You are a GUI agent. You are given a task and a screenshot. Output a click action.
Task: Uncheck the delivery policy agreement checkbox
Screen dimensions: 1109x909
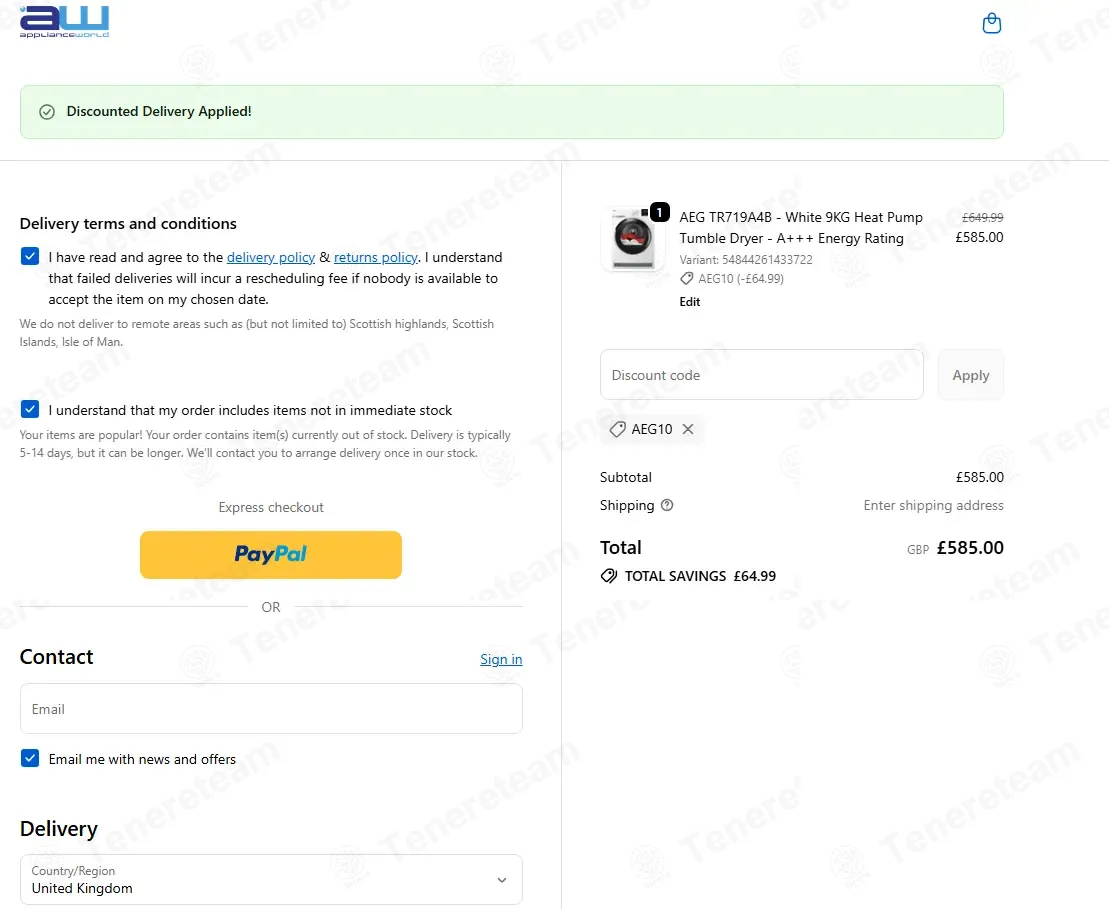point(30,257)
